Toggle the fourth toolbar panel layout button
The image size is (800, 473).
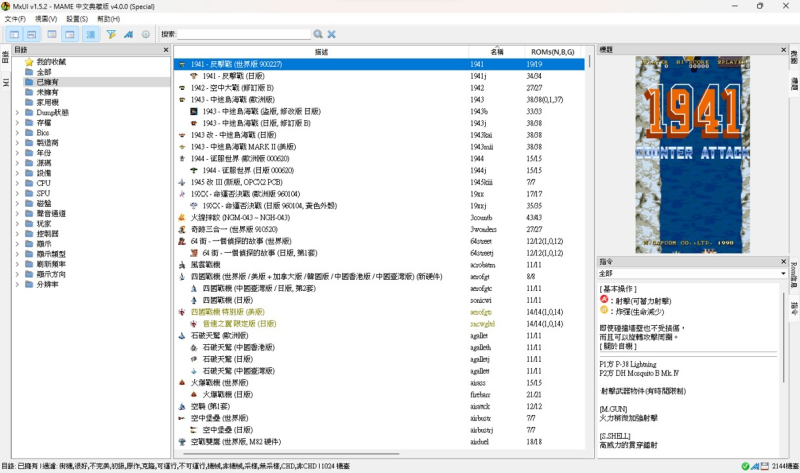70,34
